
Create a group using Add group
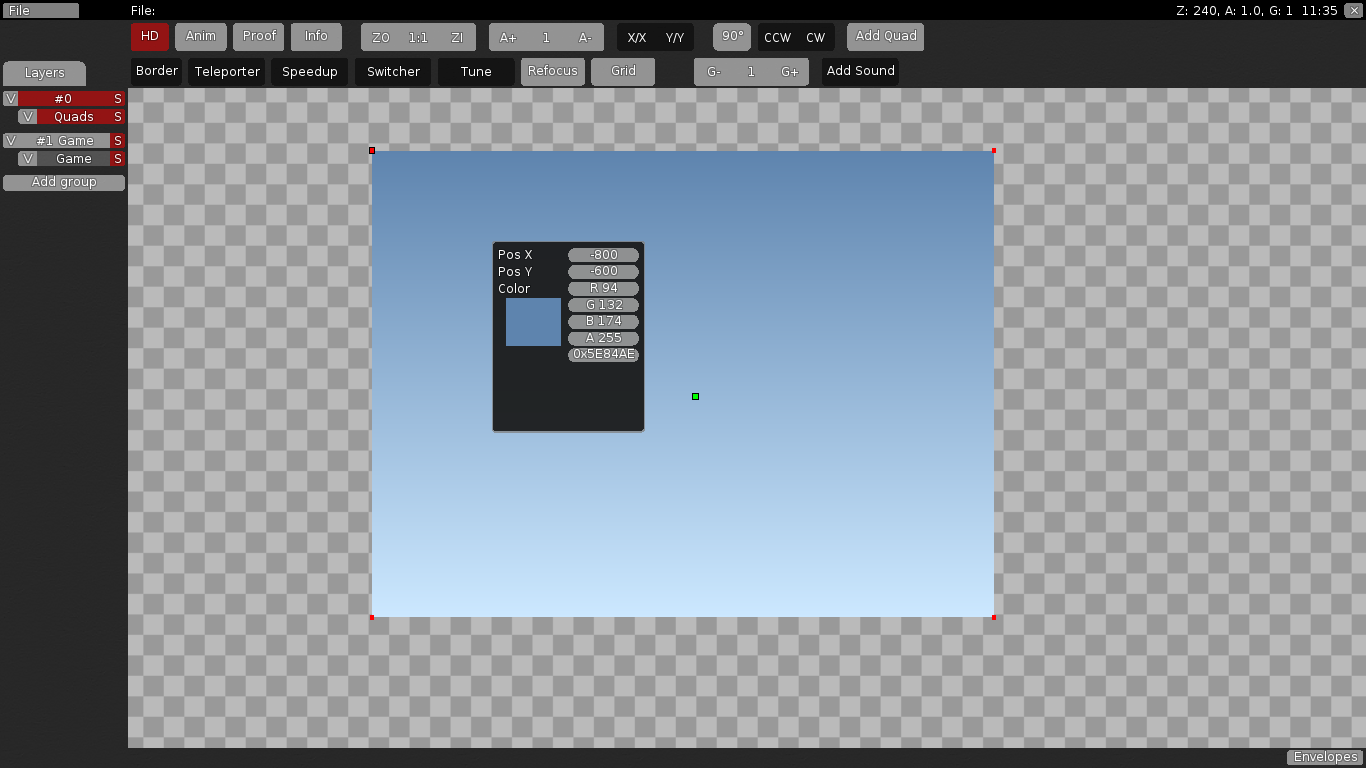63,182
